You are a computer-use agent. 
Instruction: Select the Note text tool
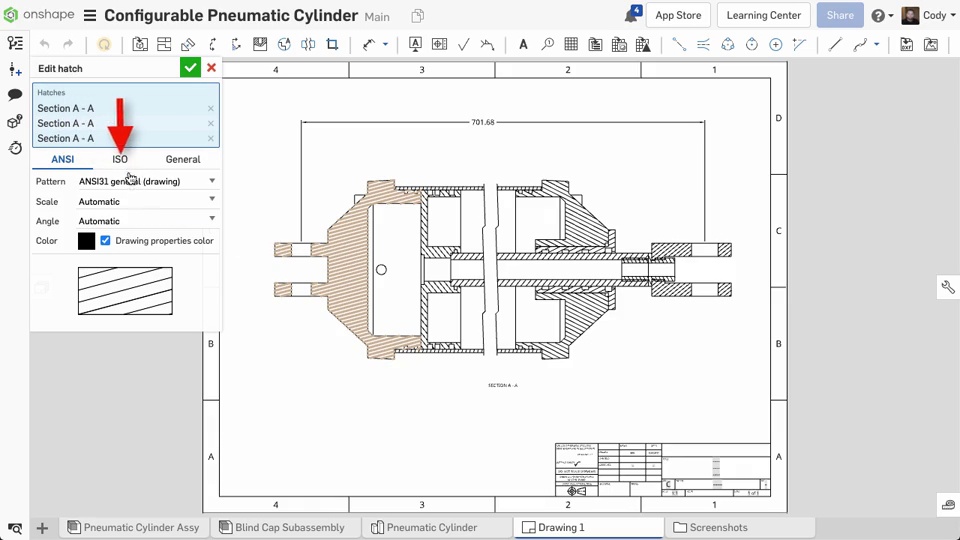click(522, 44)
